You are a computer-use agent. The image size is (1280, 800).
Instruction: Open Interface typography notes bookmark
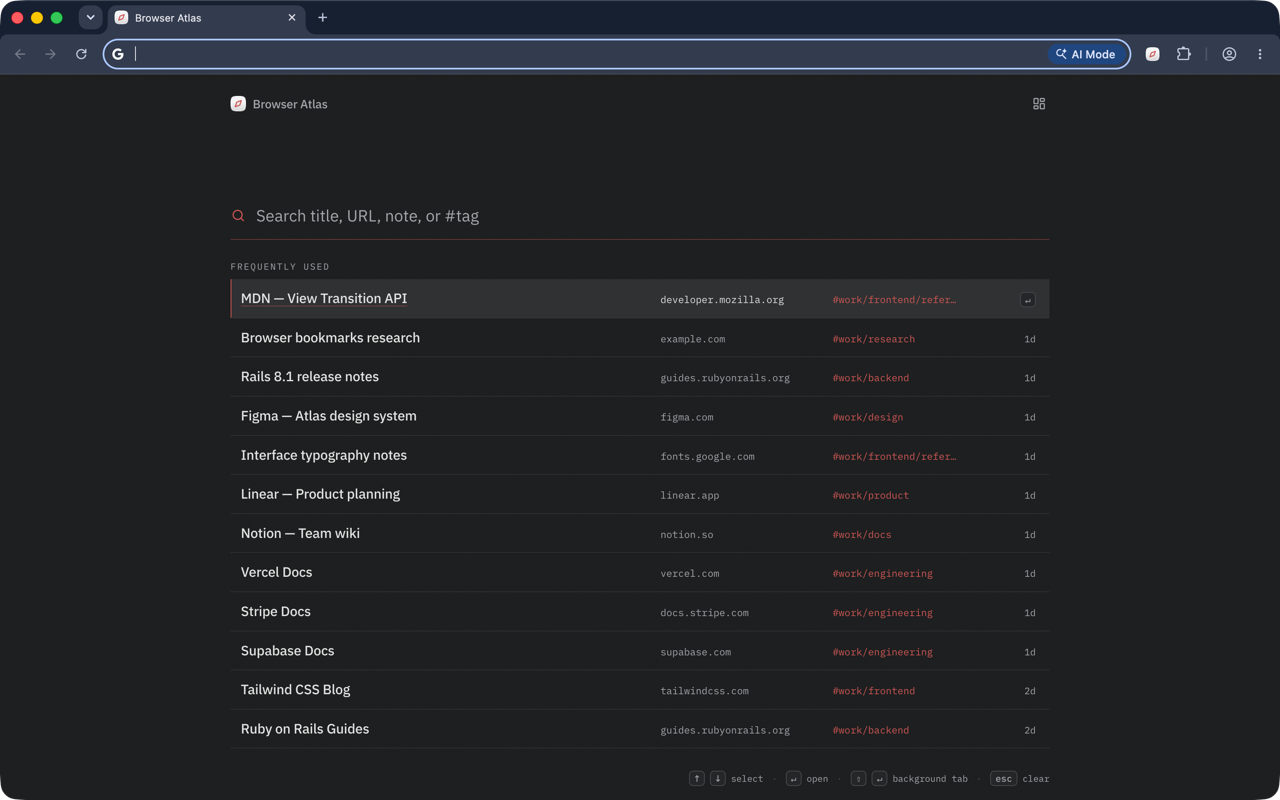point(640,455)
